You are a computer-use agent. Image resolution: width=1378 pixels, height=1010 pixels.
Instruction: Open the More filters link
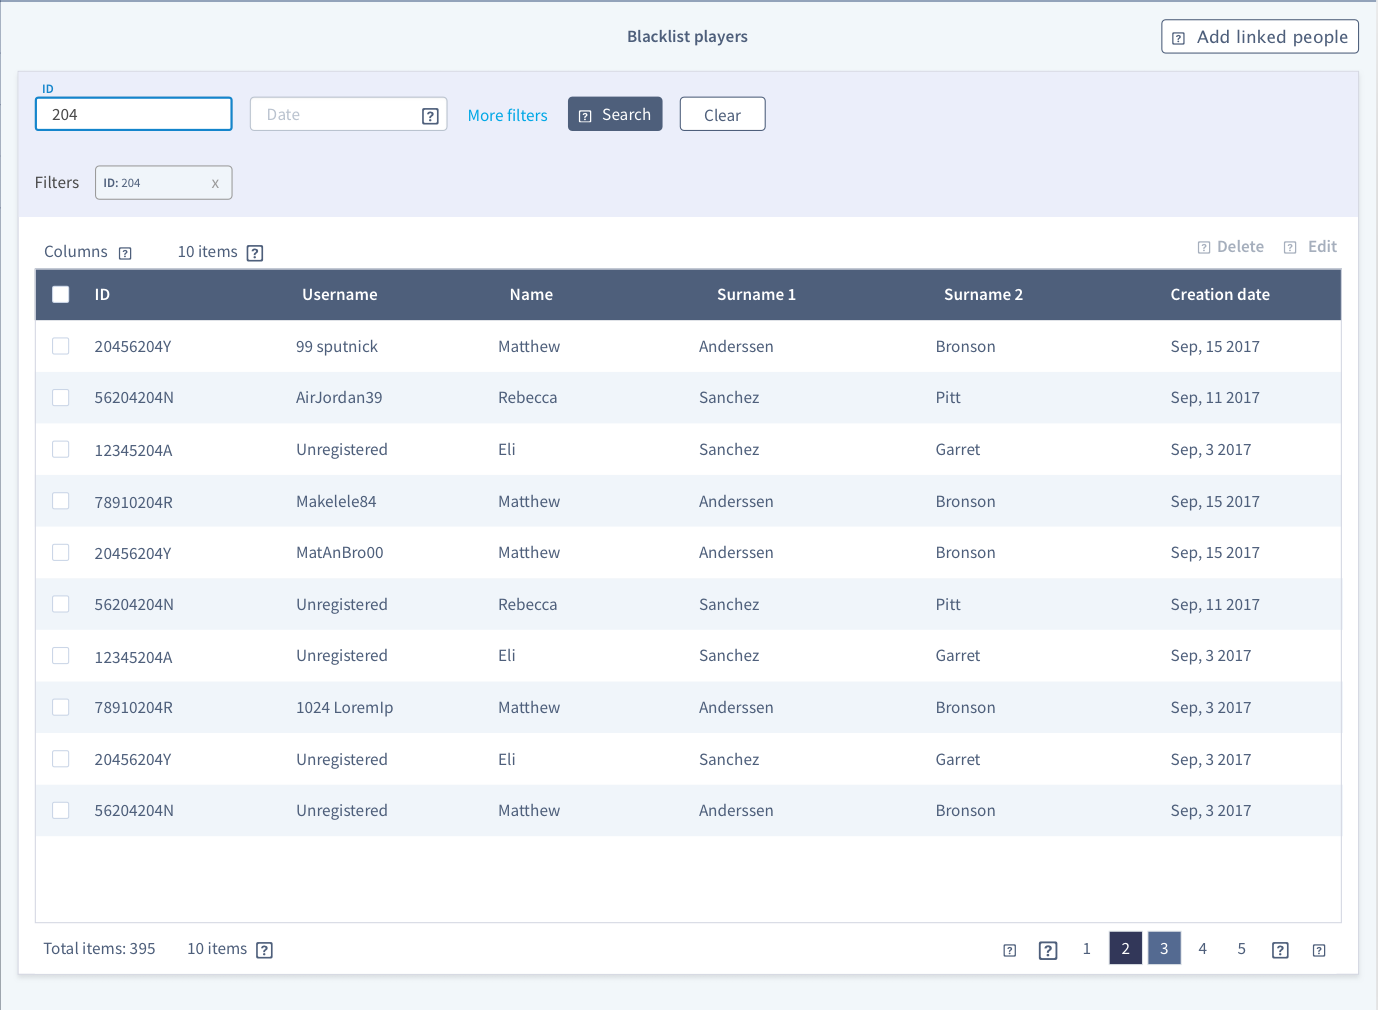coord(508,116)
